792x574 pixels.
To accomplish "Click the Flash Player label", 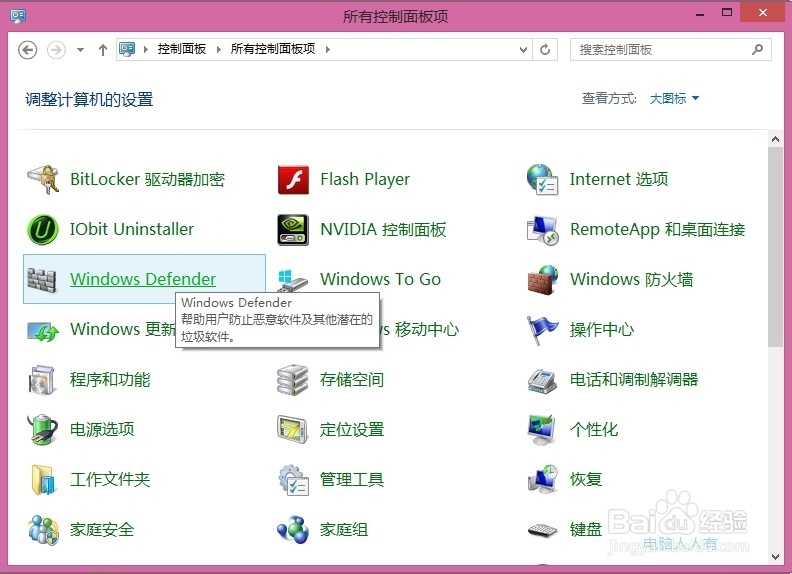I will (x=365, y=179).
